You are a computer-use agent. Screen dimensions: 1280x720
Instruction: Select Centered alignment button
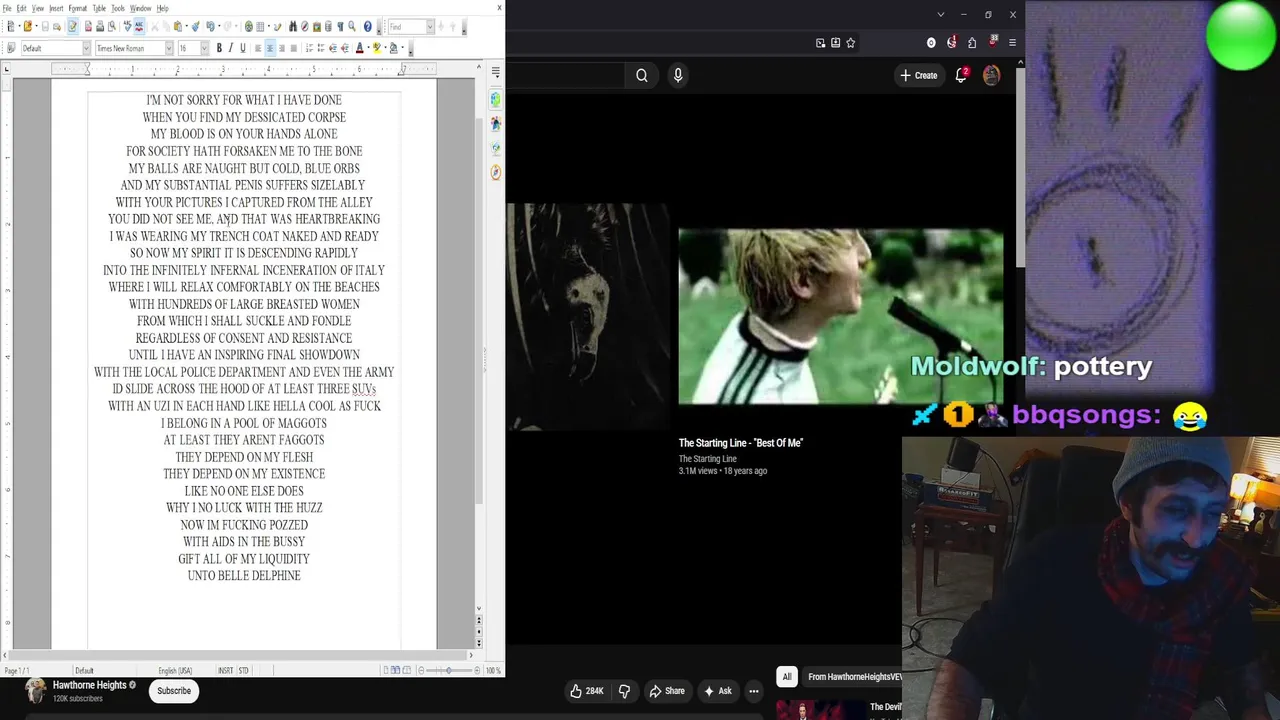pos(270,48)
